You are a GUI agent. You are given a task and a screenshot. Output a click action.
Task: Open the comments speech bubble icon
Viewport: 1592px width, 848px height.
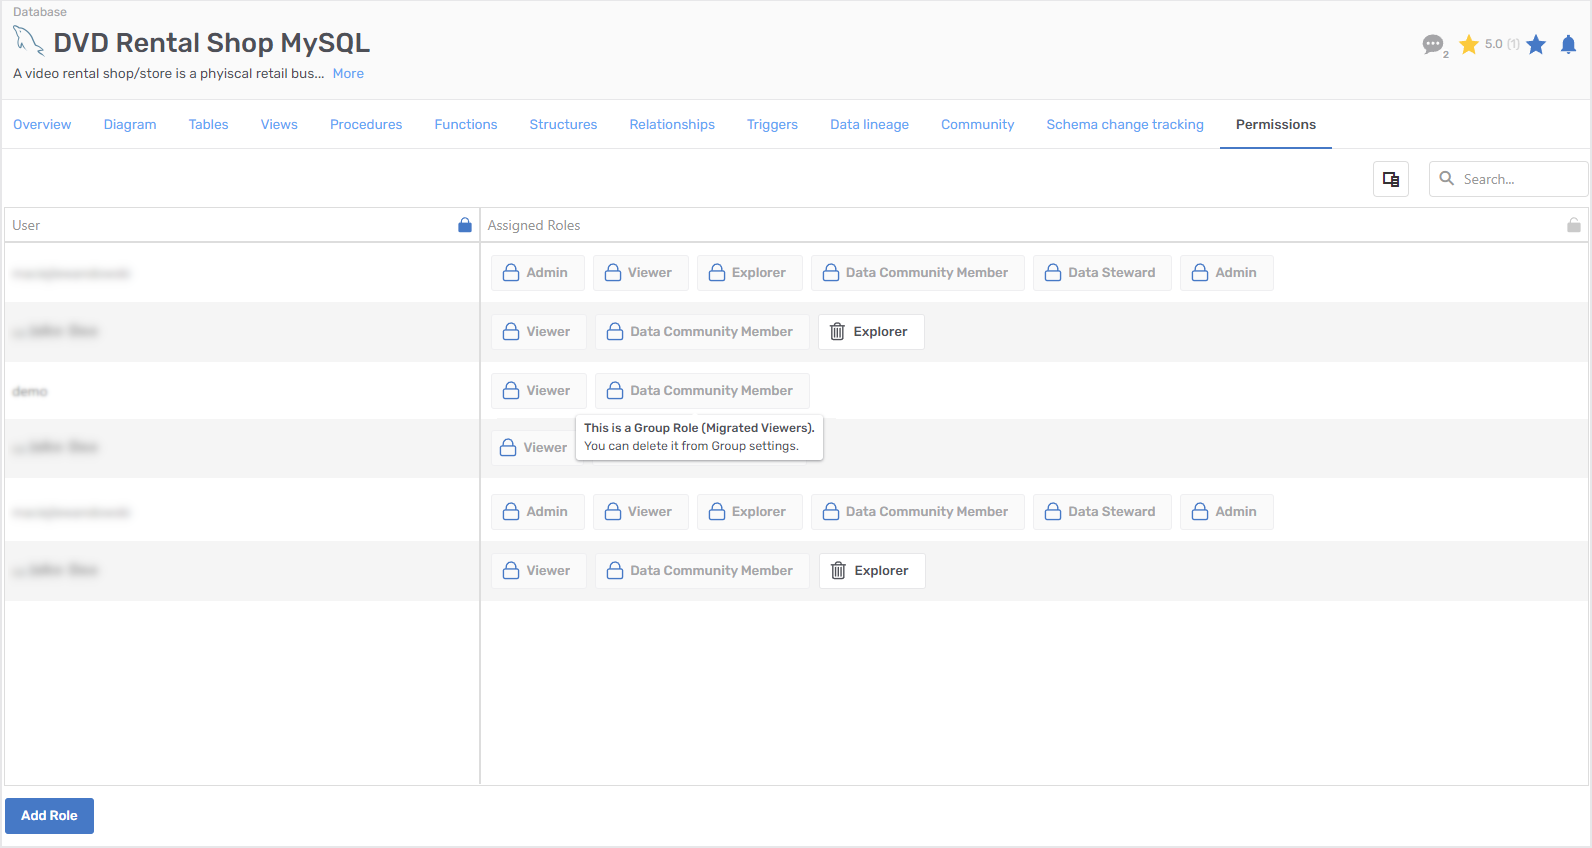tap(1433, 44)
